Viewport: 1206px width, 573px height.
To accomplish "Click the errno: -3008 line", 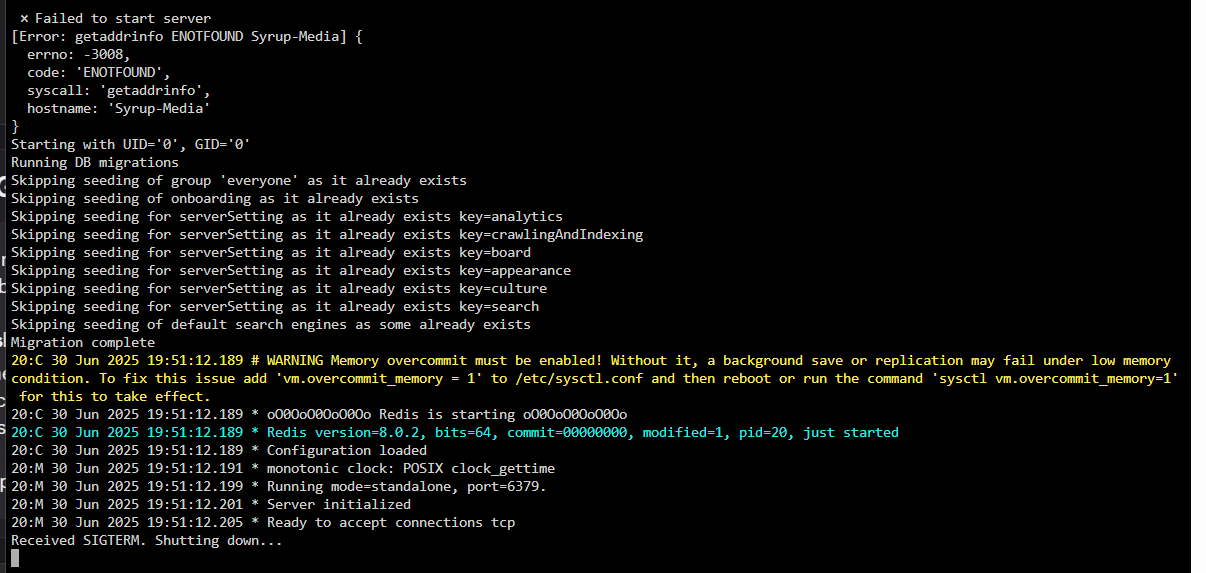I will [79, 55].
